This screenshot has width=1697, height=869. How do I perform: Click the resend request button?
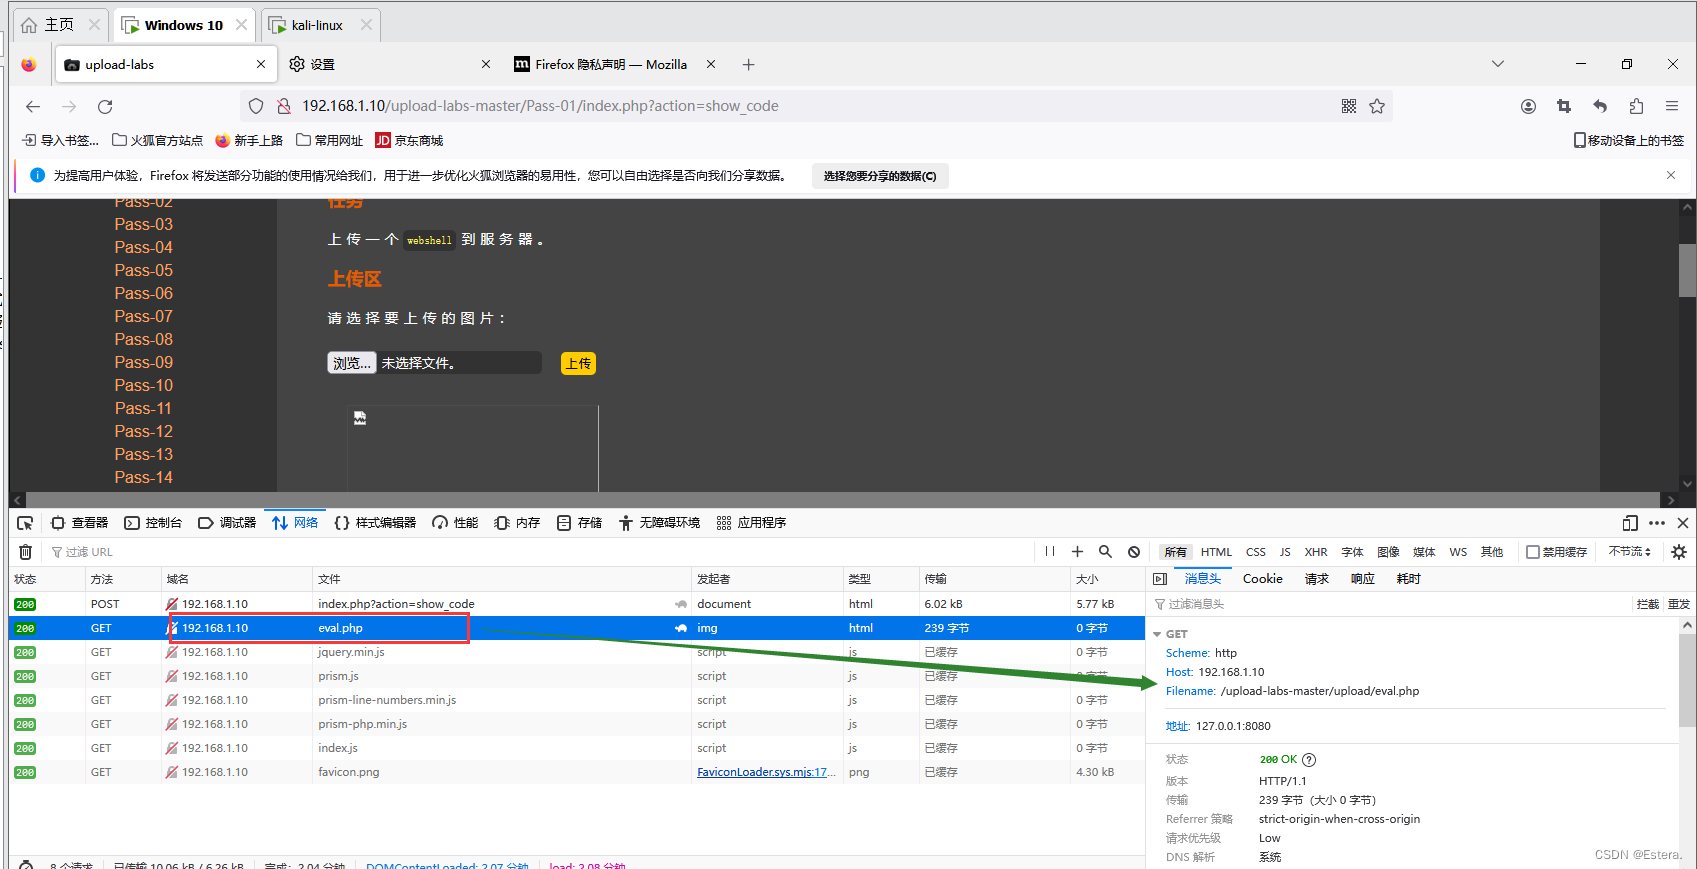click(1679, 604)
